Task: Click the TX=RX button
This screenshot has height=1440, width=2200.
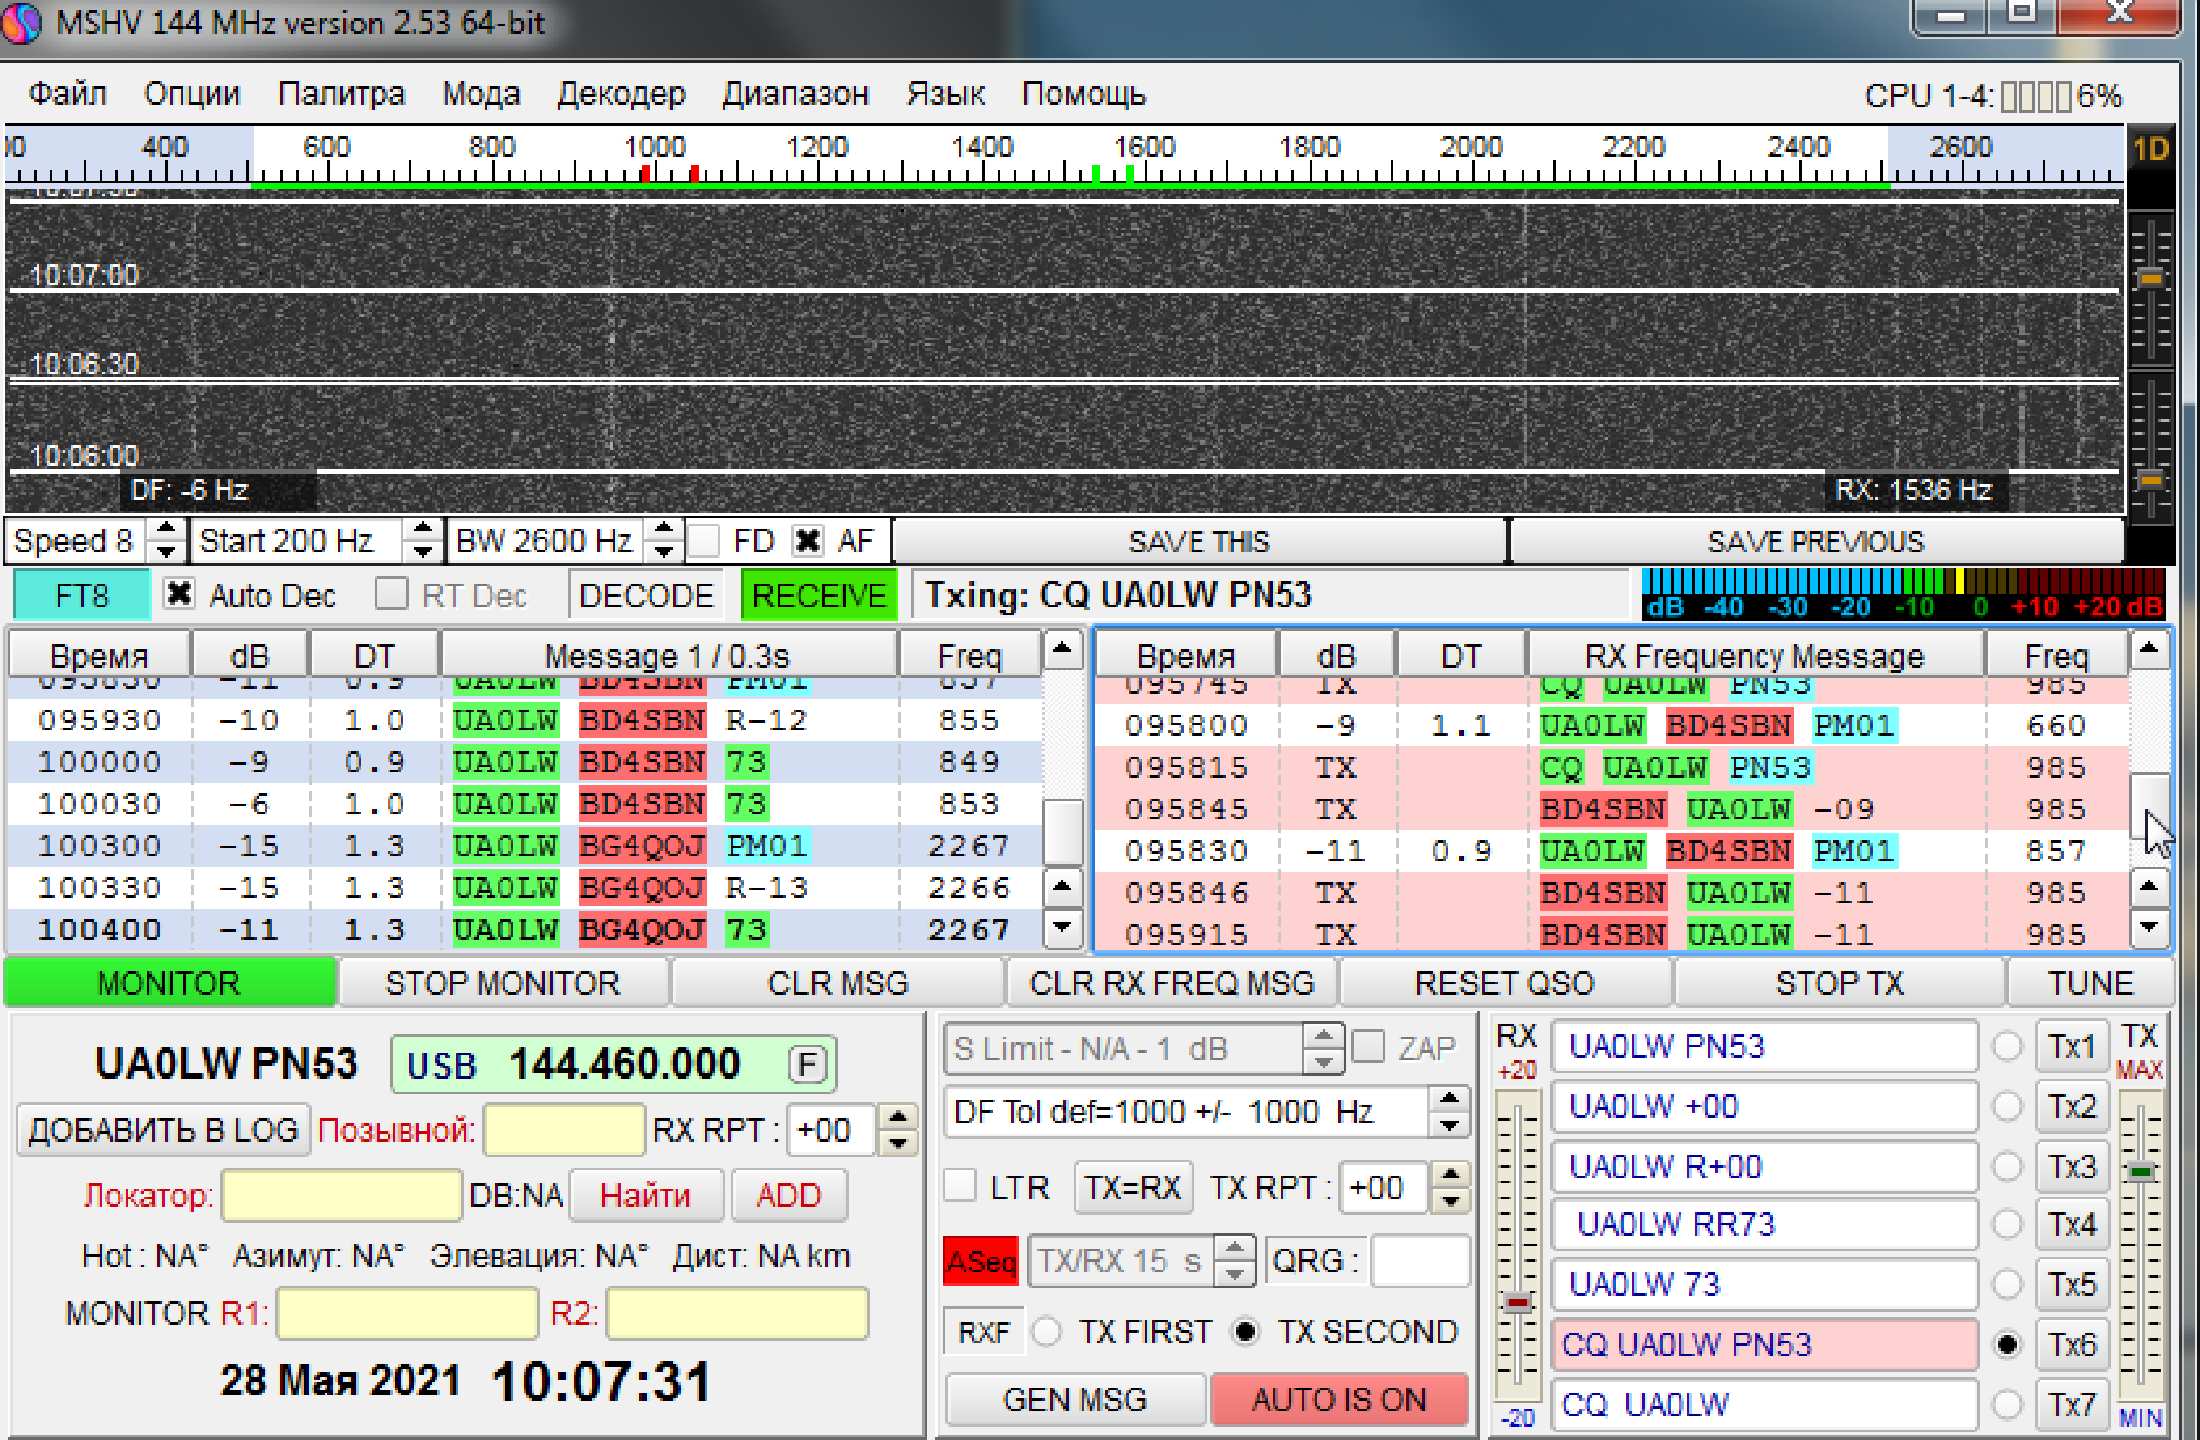Action: tap(1133, 1187)
